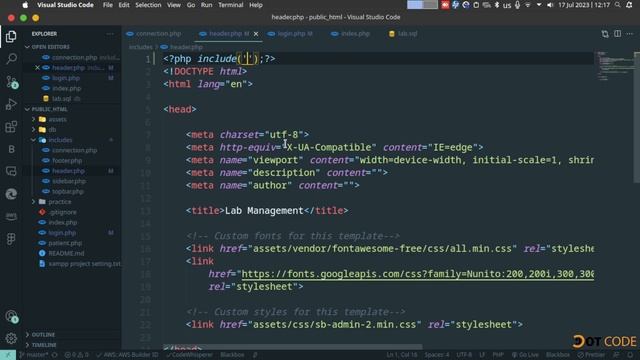Expand the practice folder
640x360 pixels.
(x=33, y=202)
